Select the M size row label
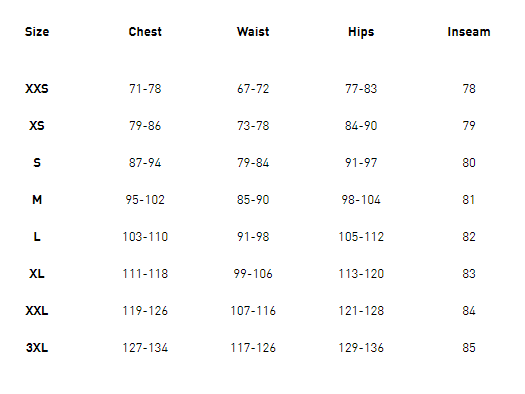 click(37, 200)
